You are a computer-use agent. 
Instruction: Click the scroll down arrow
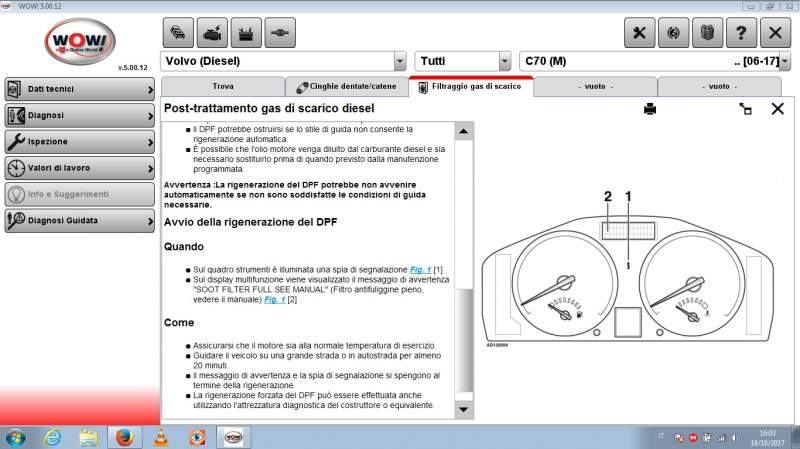coord(463,409)
